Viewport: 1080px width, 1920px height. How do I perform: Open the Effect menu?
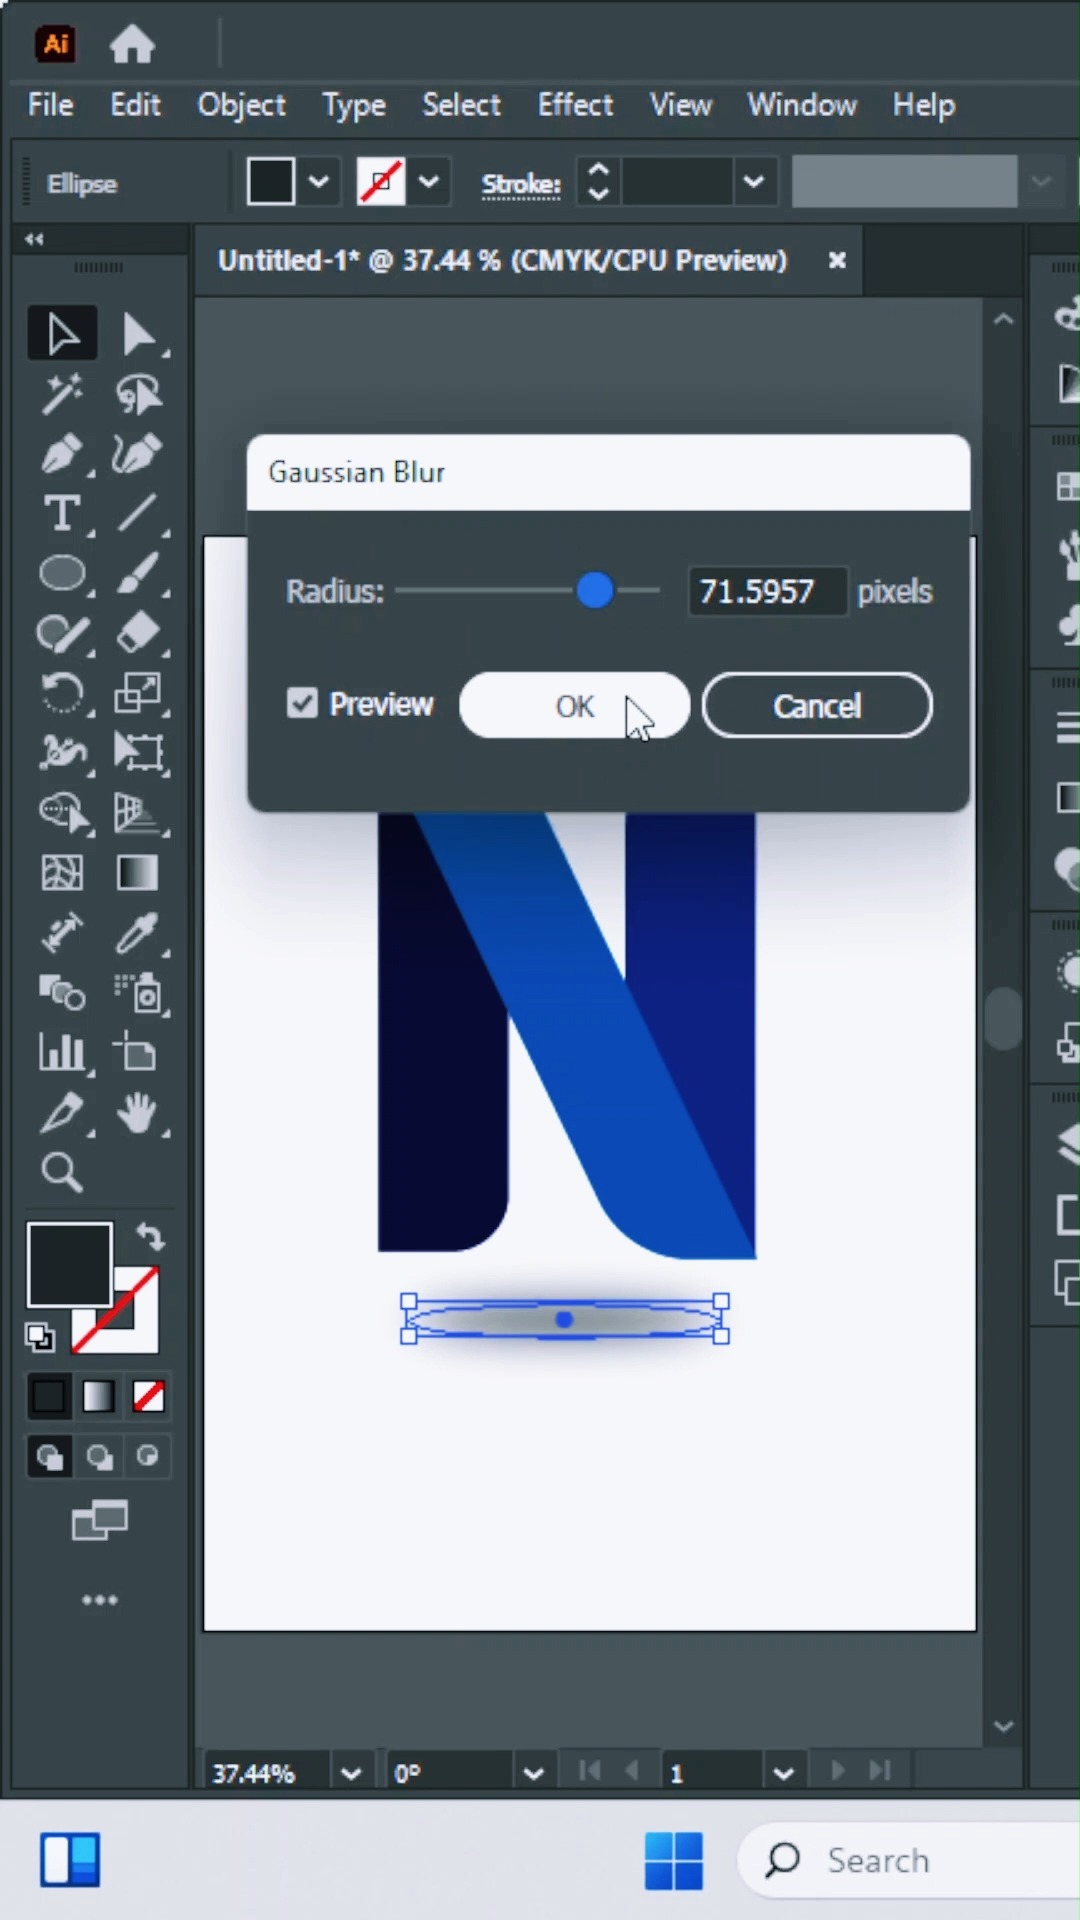pos(575,105)
